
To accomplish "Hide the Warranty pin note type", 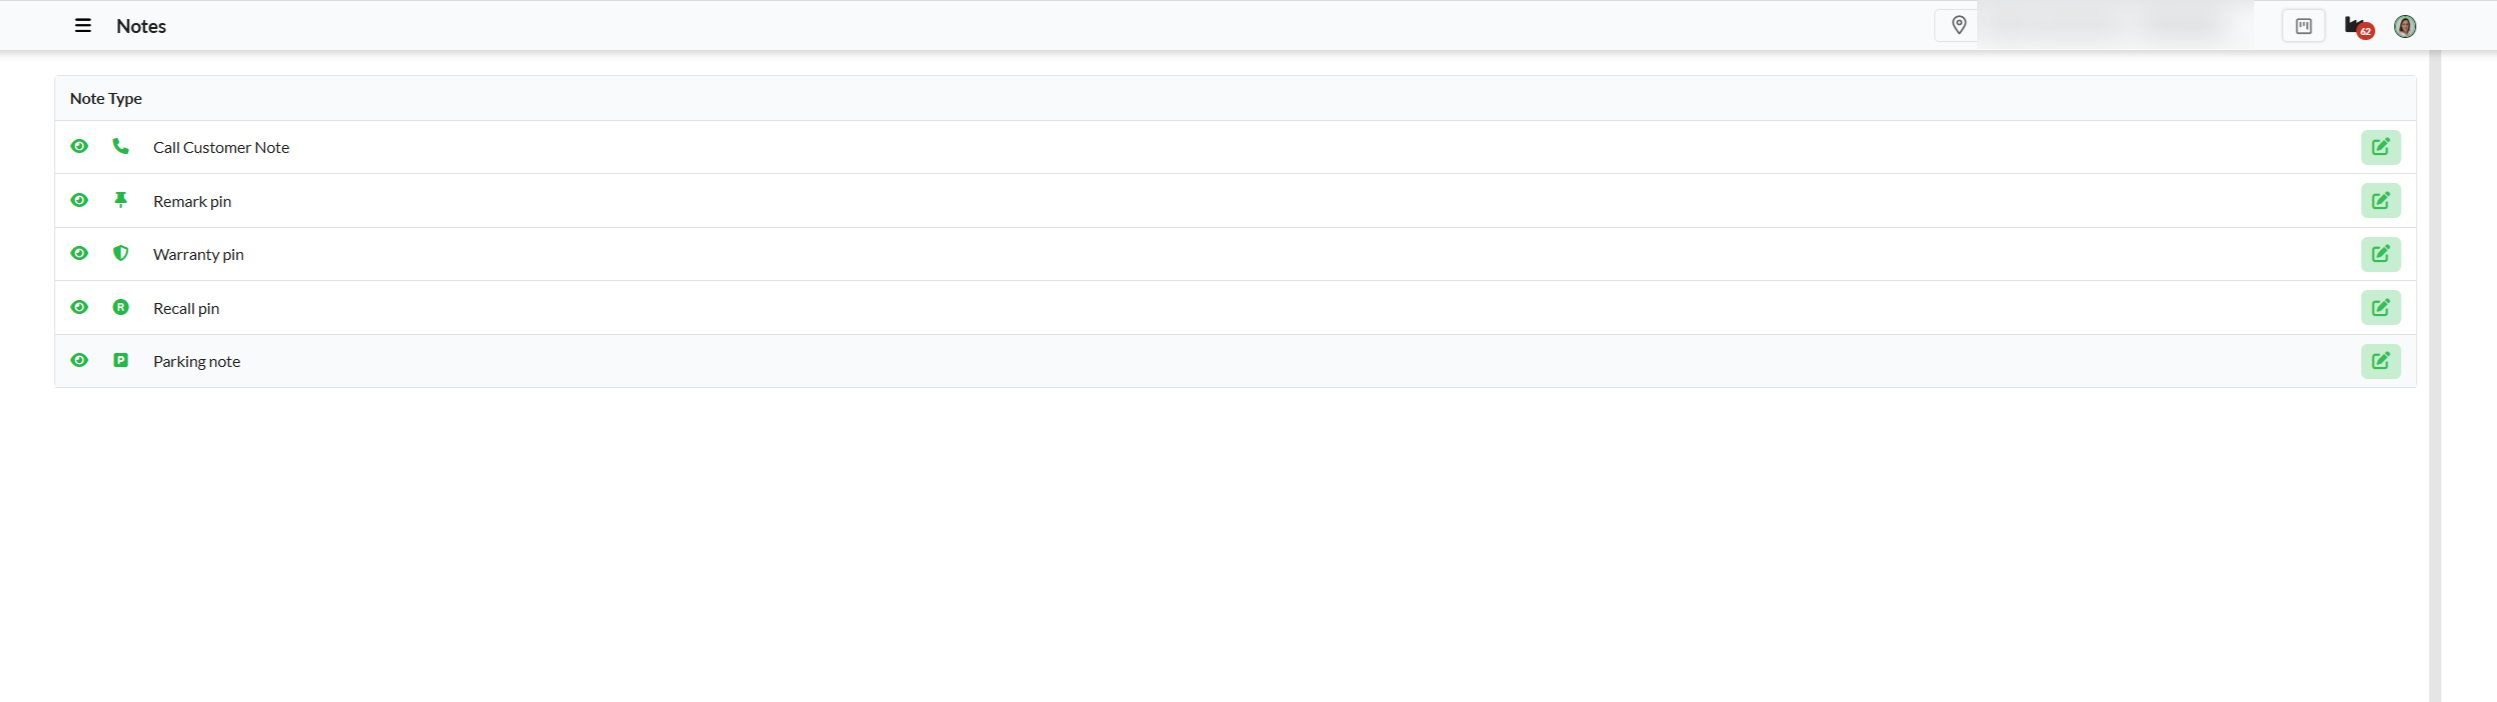I will (80, 254).
